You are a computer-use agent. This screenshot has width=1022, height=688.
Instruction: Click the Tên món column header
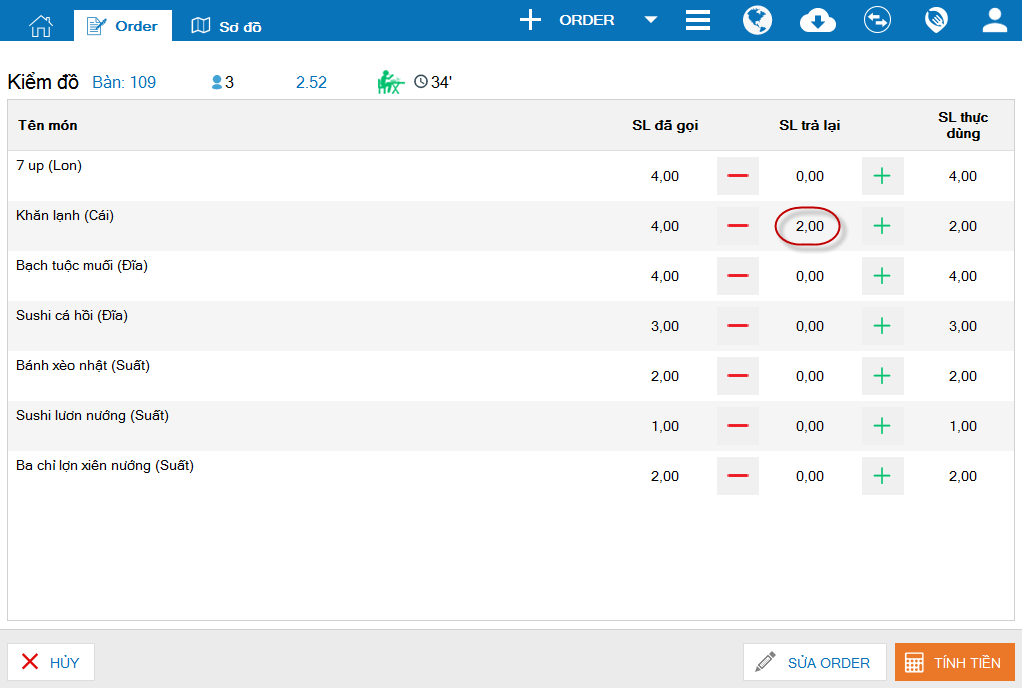[x=48, y=125]
